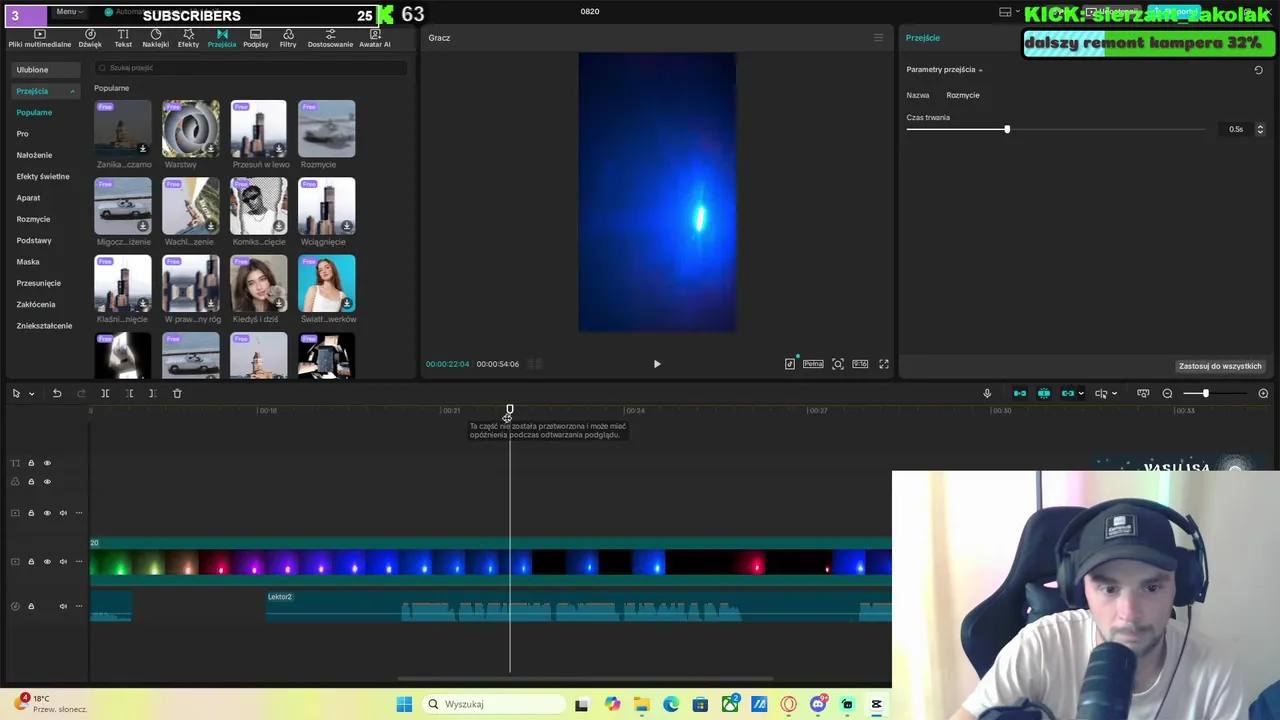1280x720 pixels.
Task: Select the Pro transitions subcategory
Action: point(22,133)
